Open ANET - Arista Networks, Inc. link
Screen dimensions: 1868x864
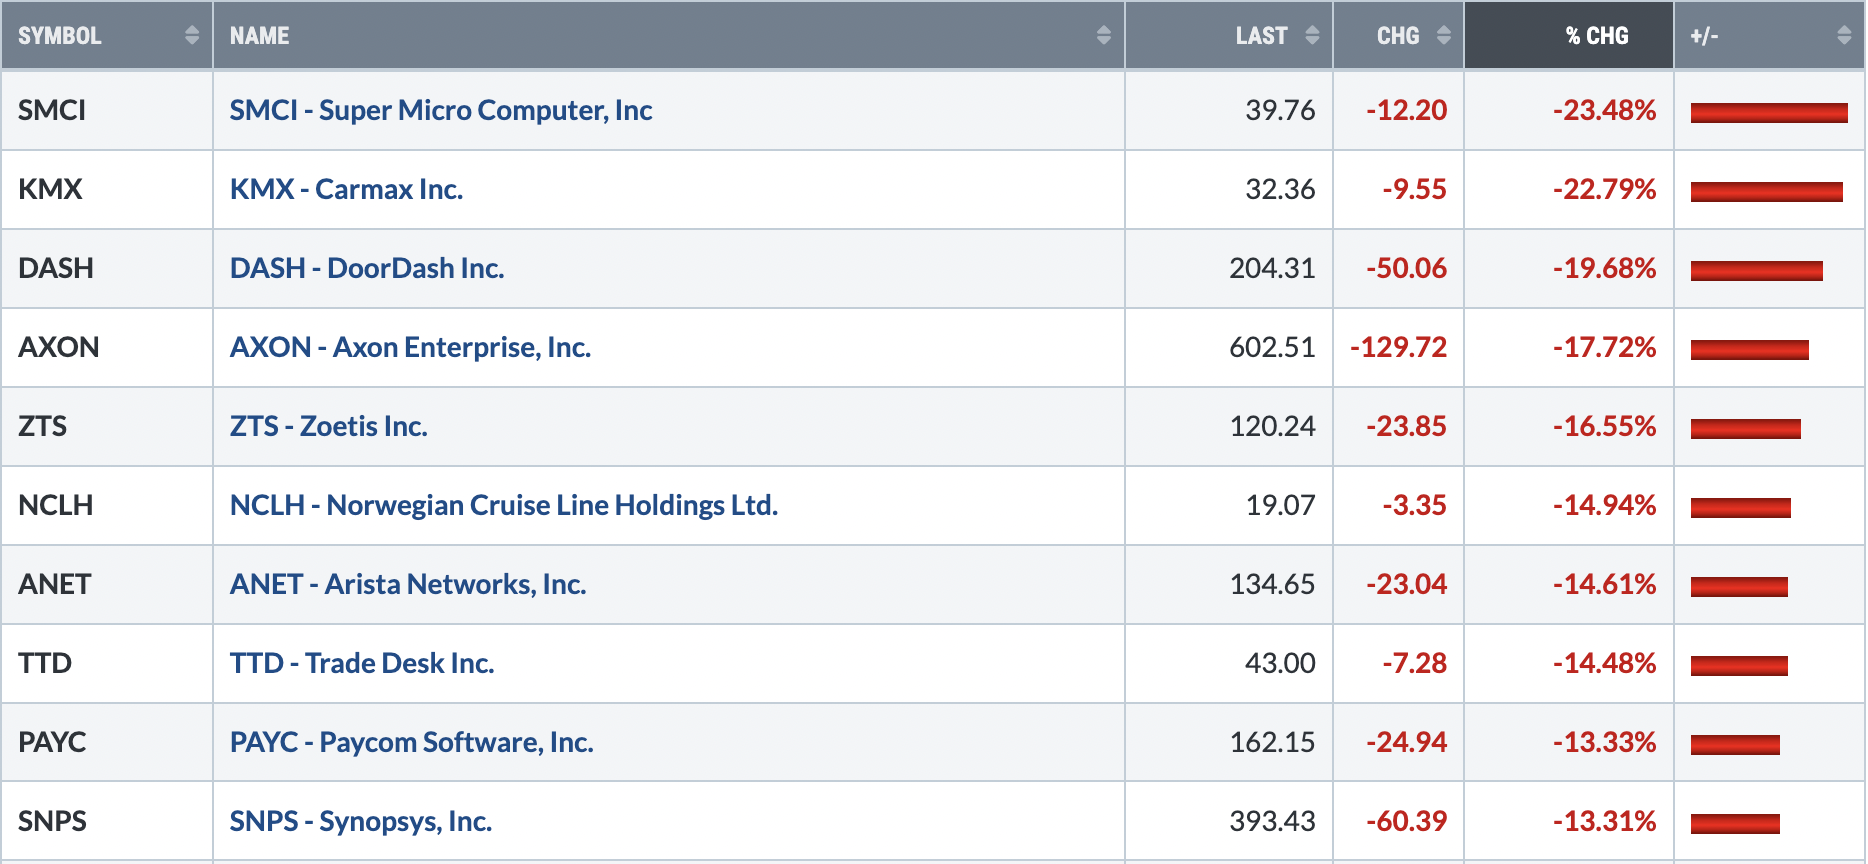[x=408, y=584]
